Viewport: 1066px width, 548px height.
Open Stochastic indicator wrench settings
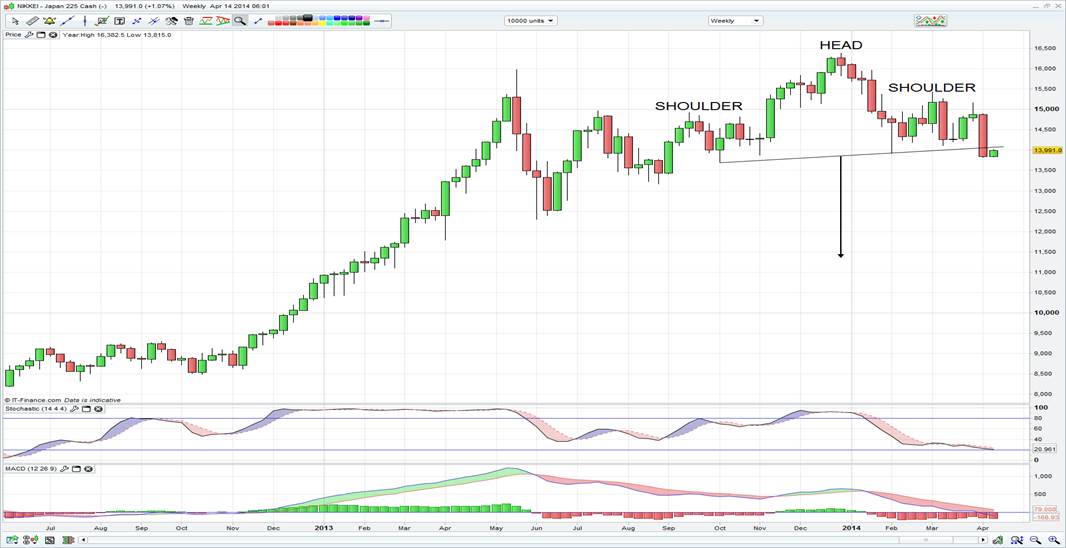coord(75,409)
